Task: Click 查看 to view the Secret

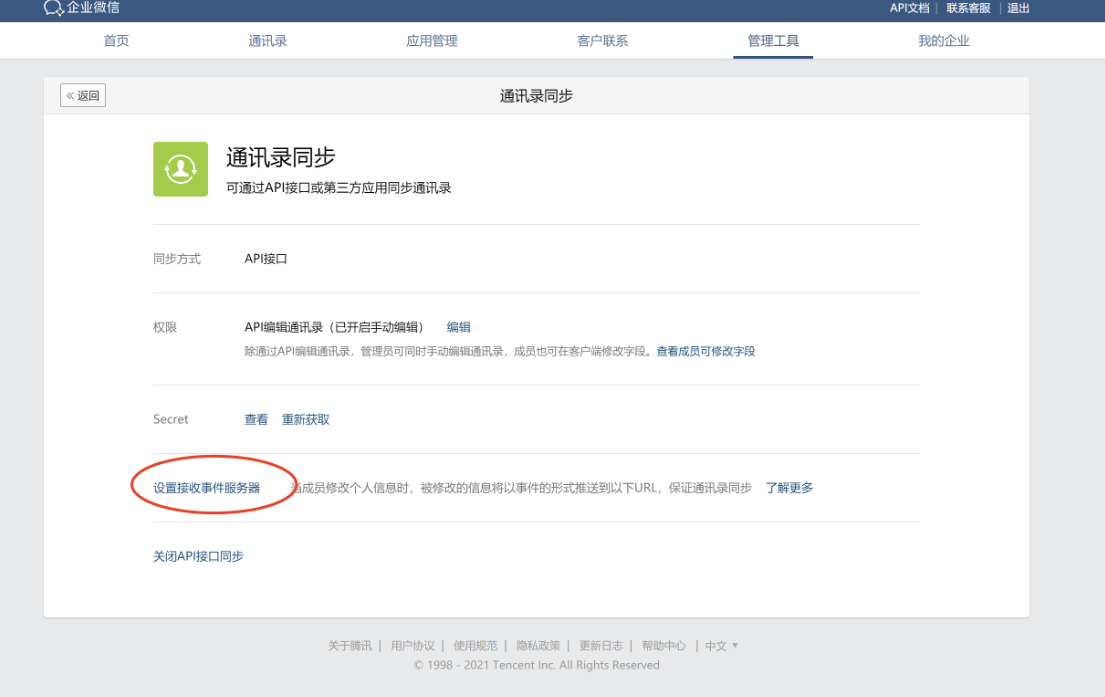Action: pos(256,420)
